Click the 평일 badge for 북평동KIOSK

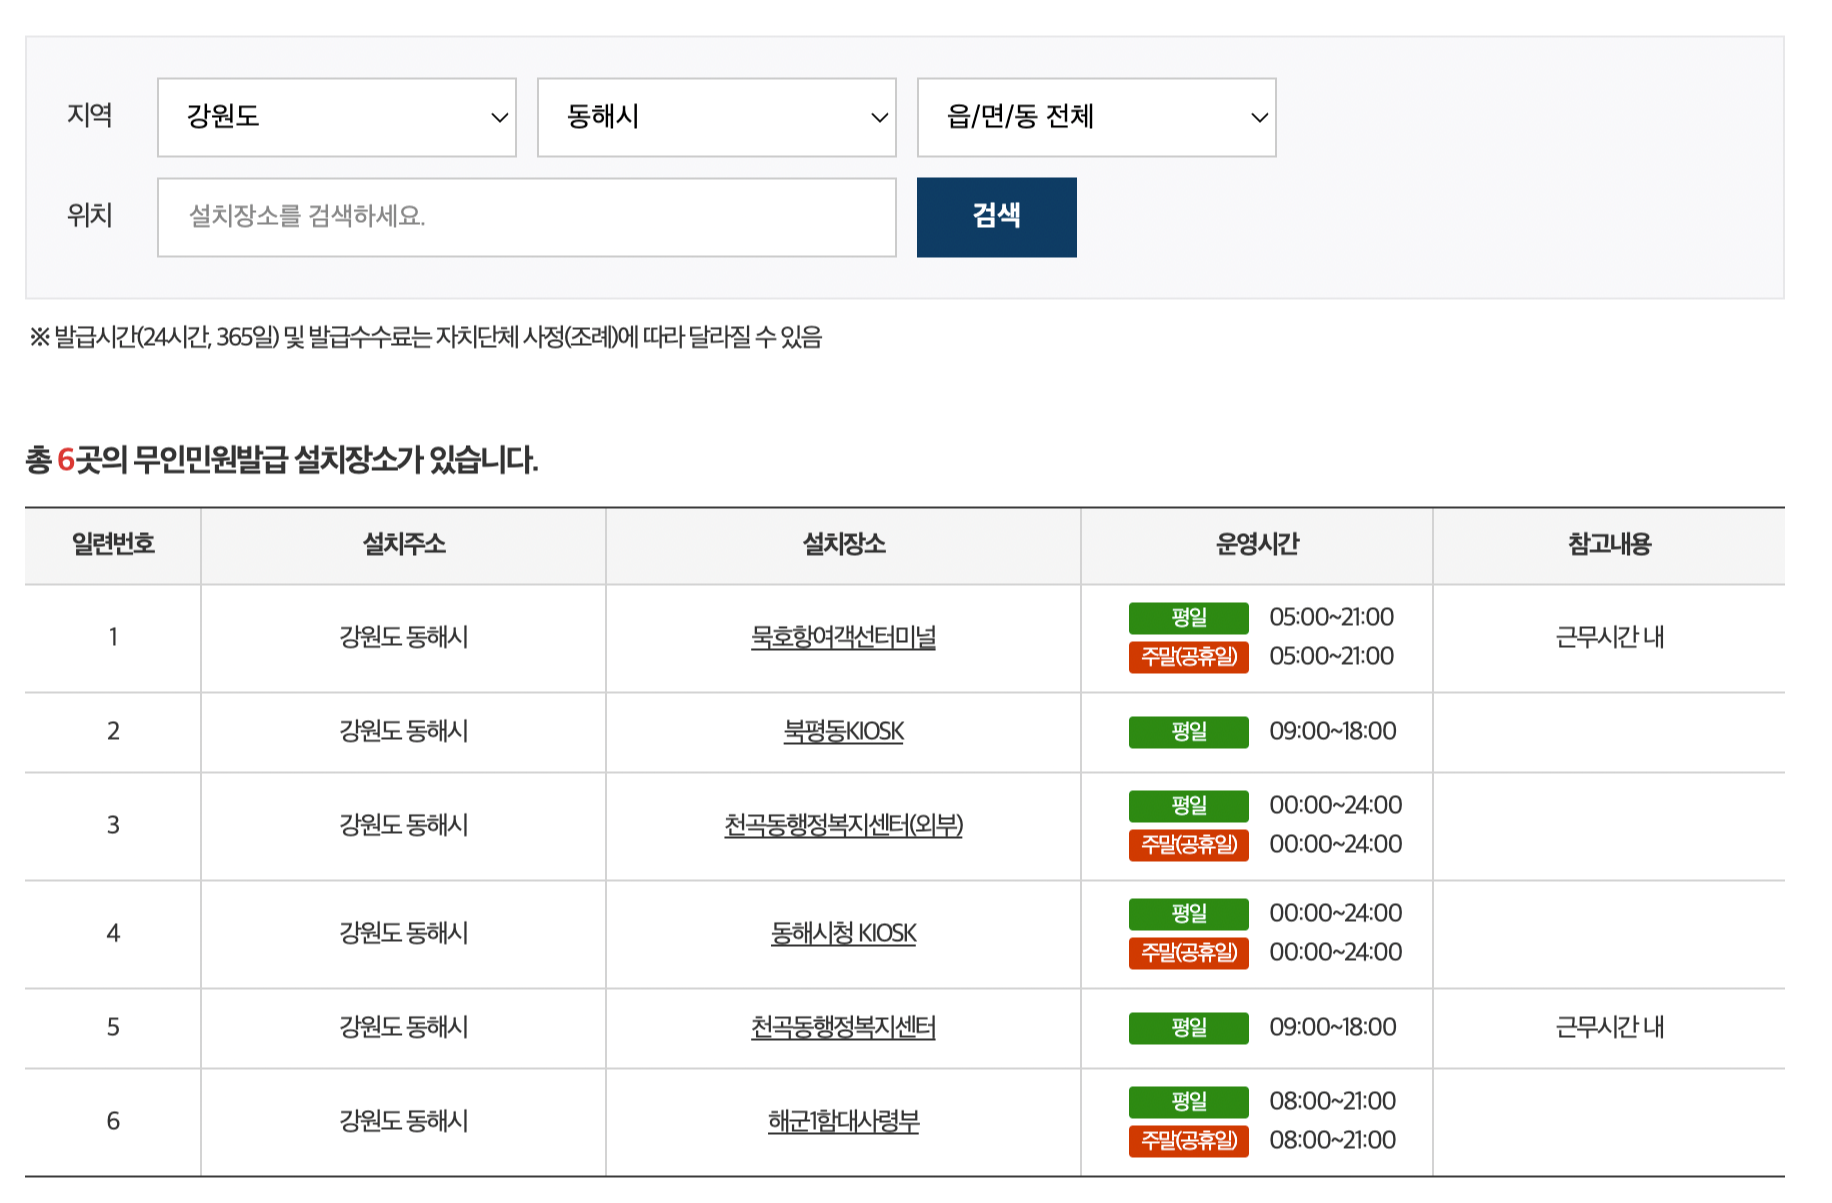pos(1188,731)
